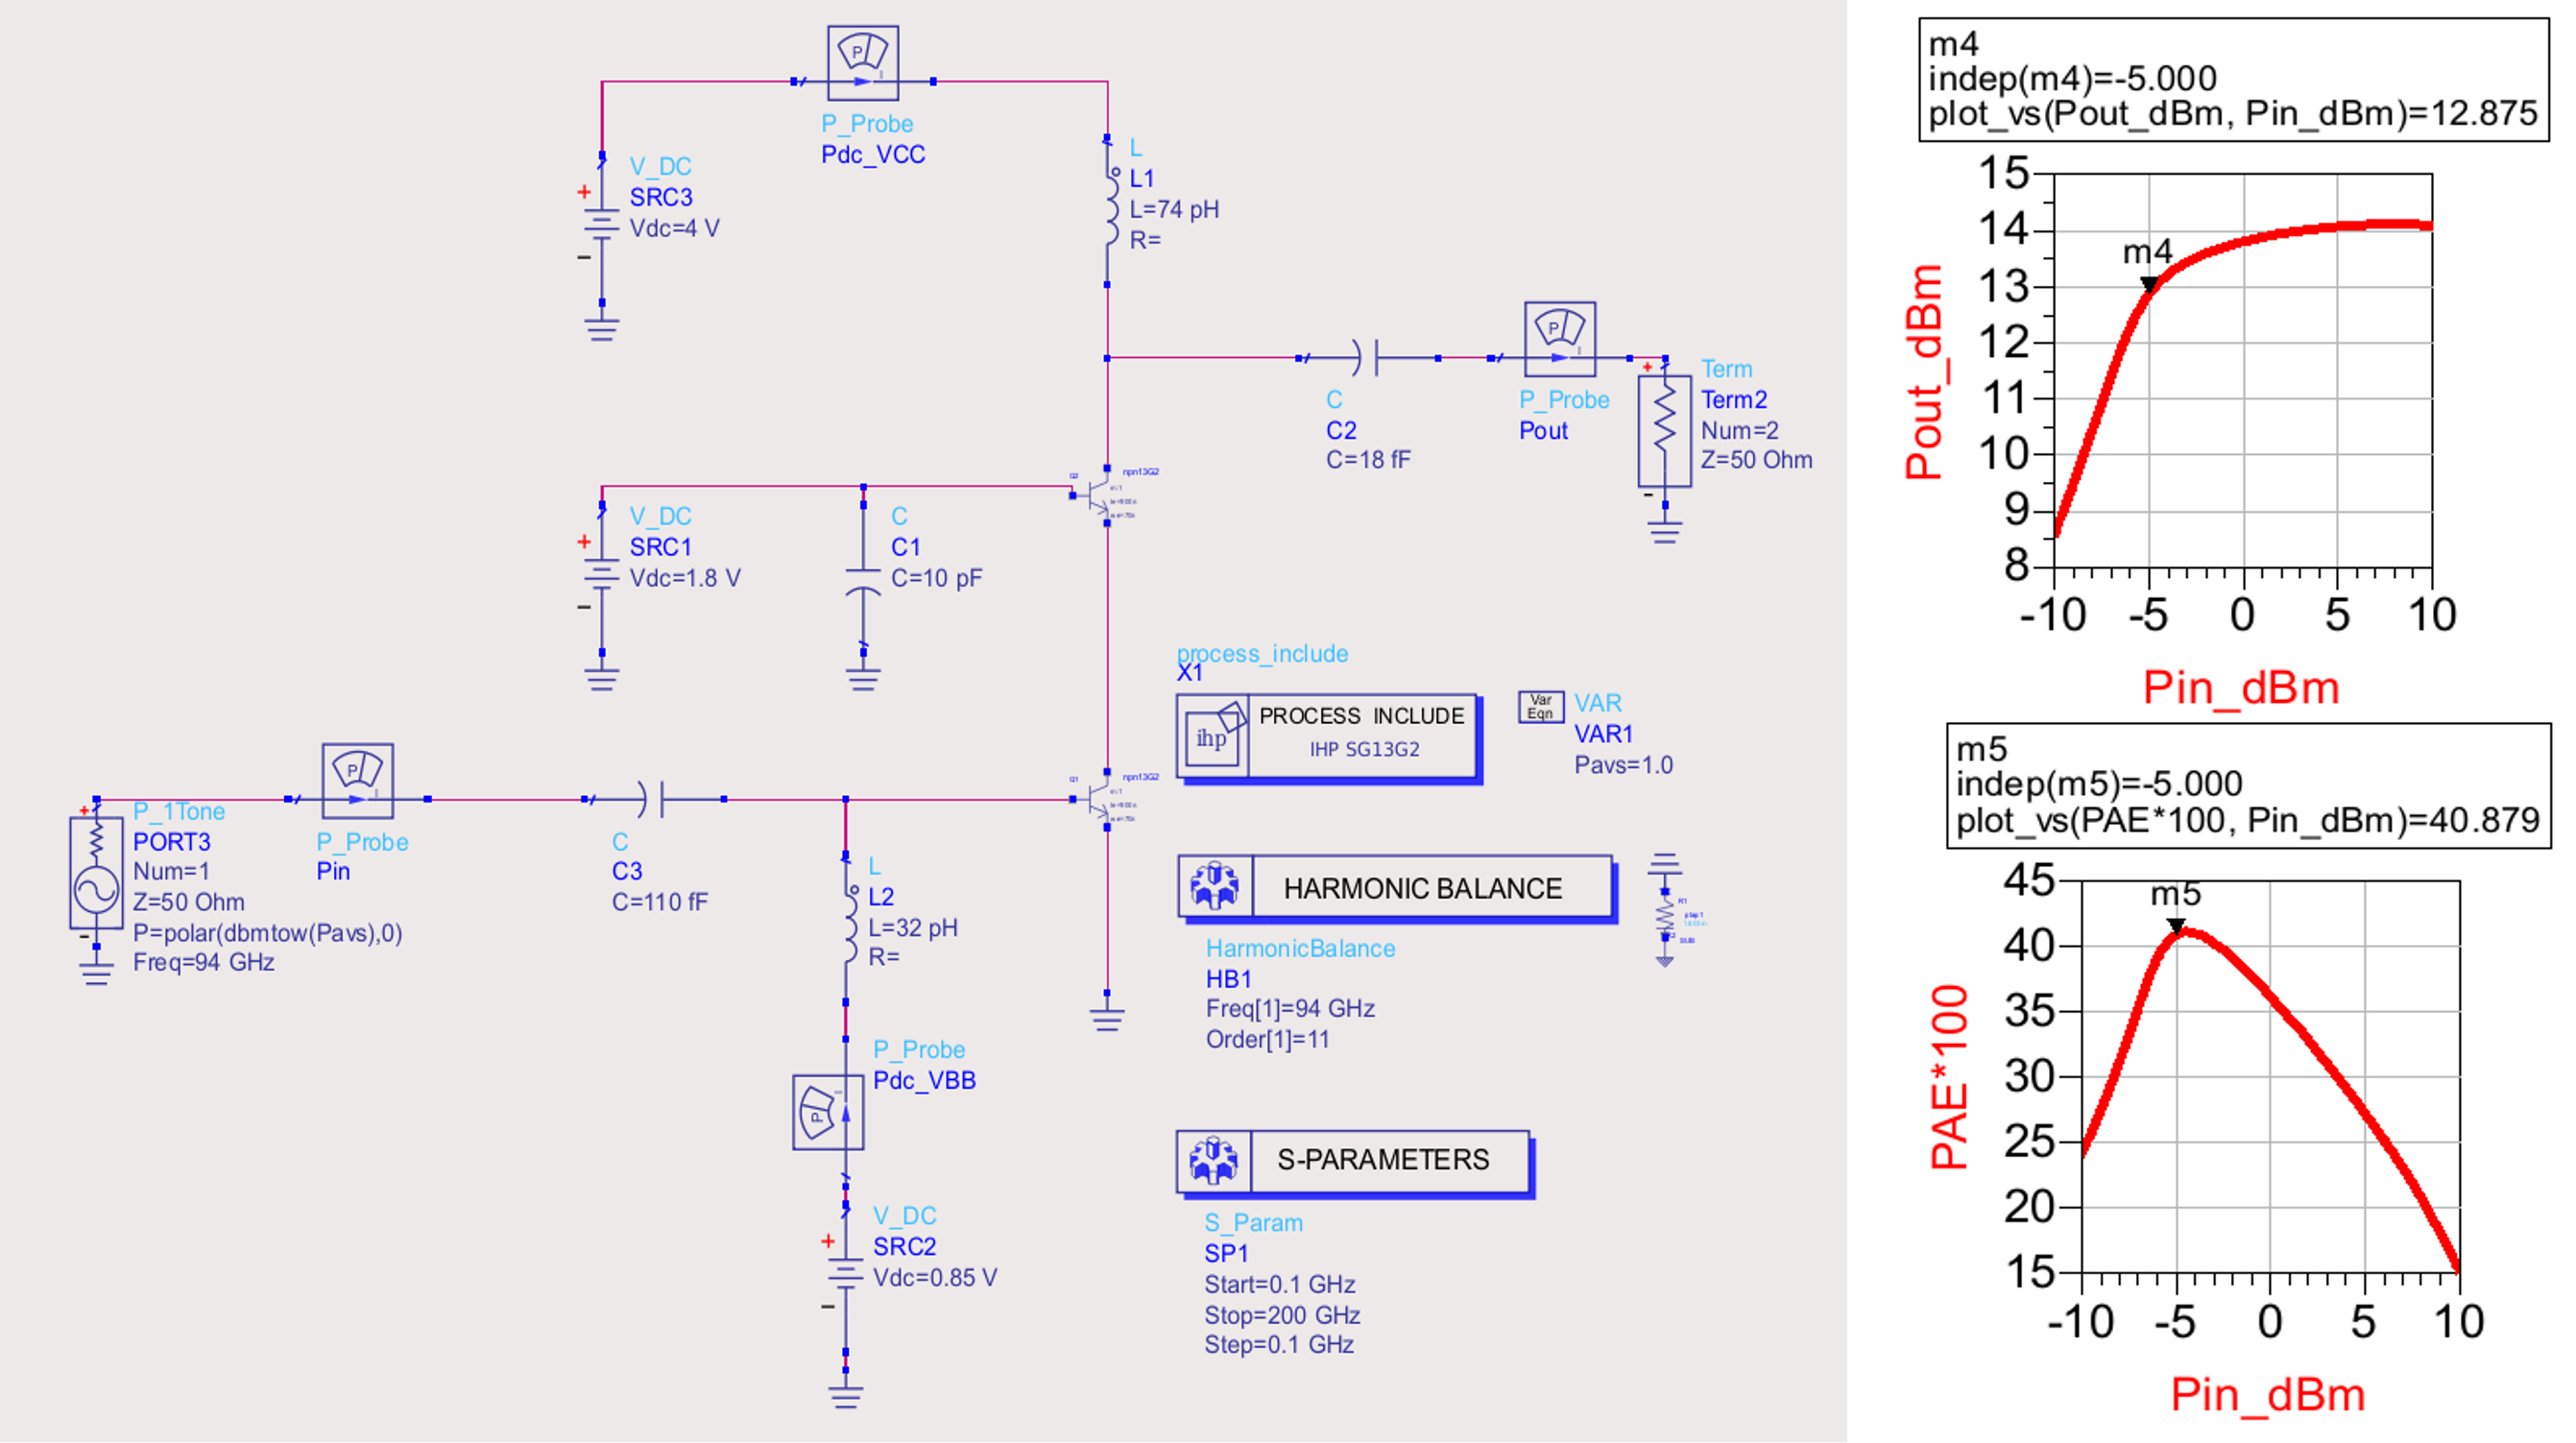This screenshot has width=2576, height=1443.
Task: Click the m5 marker on PAE curve
Action: point(2176,926)
